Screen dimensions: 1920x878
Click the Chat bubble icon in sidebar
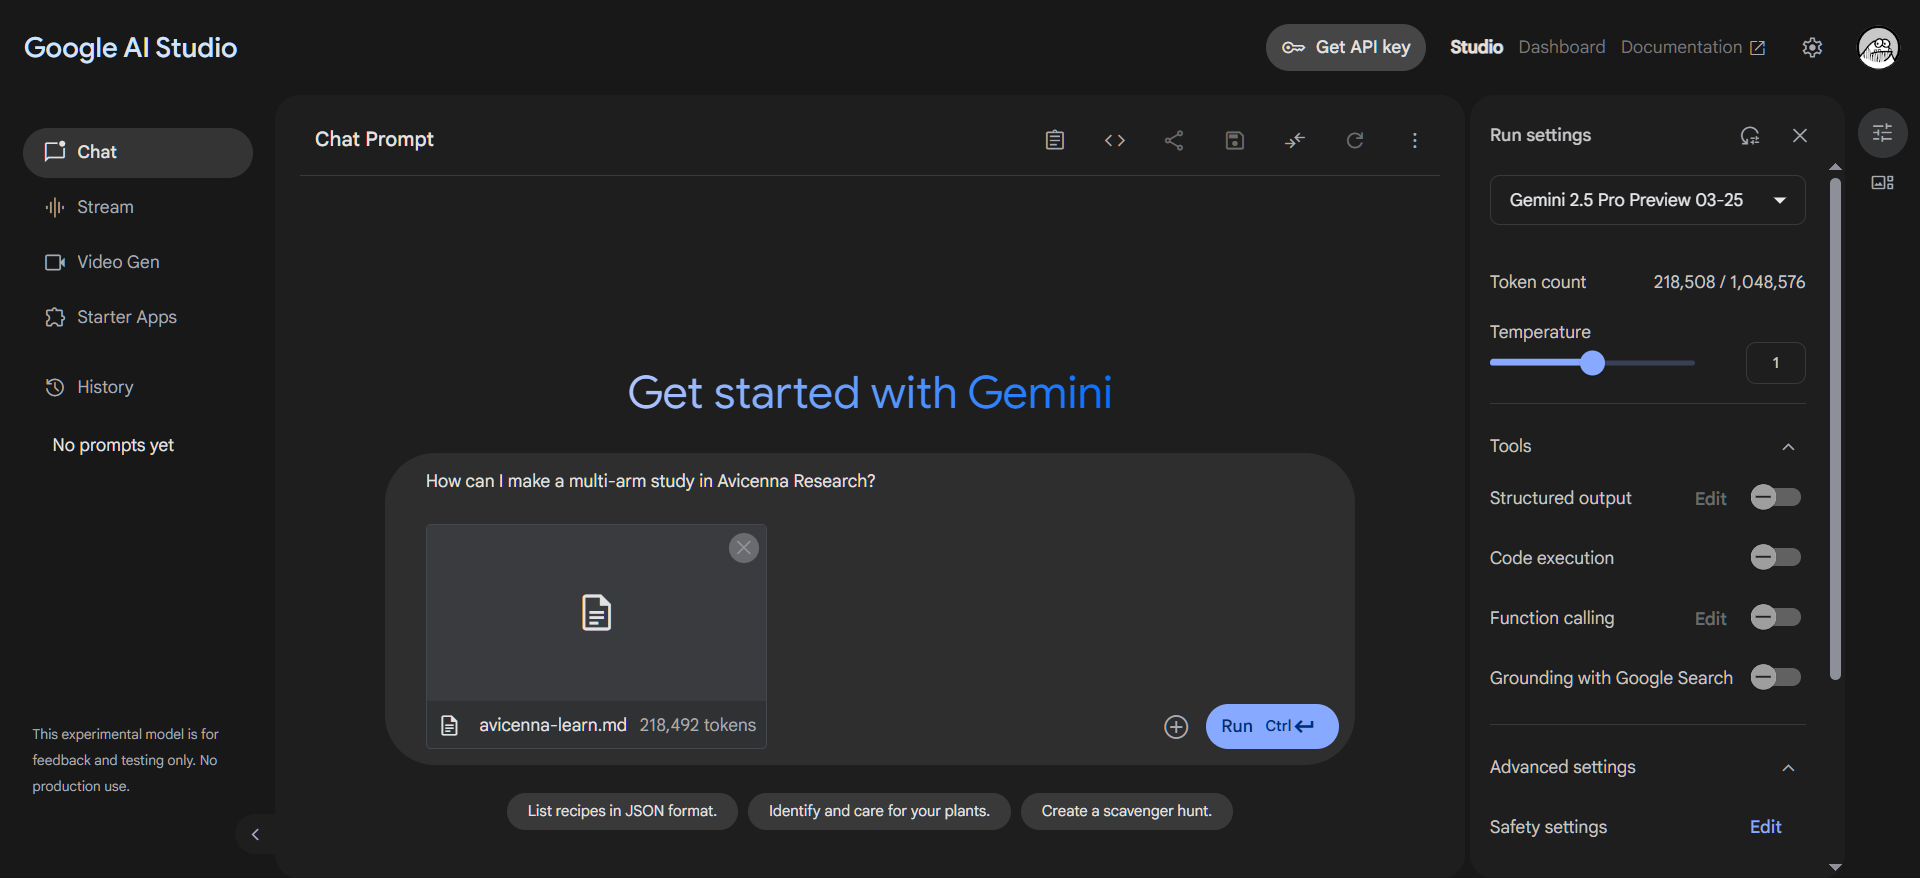point(54,151)
